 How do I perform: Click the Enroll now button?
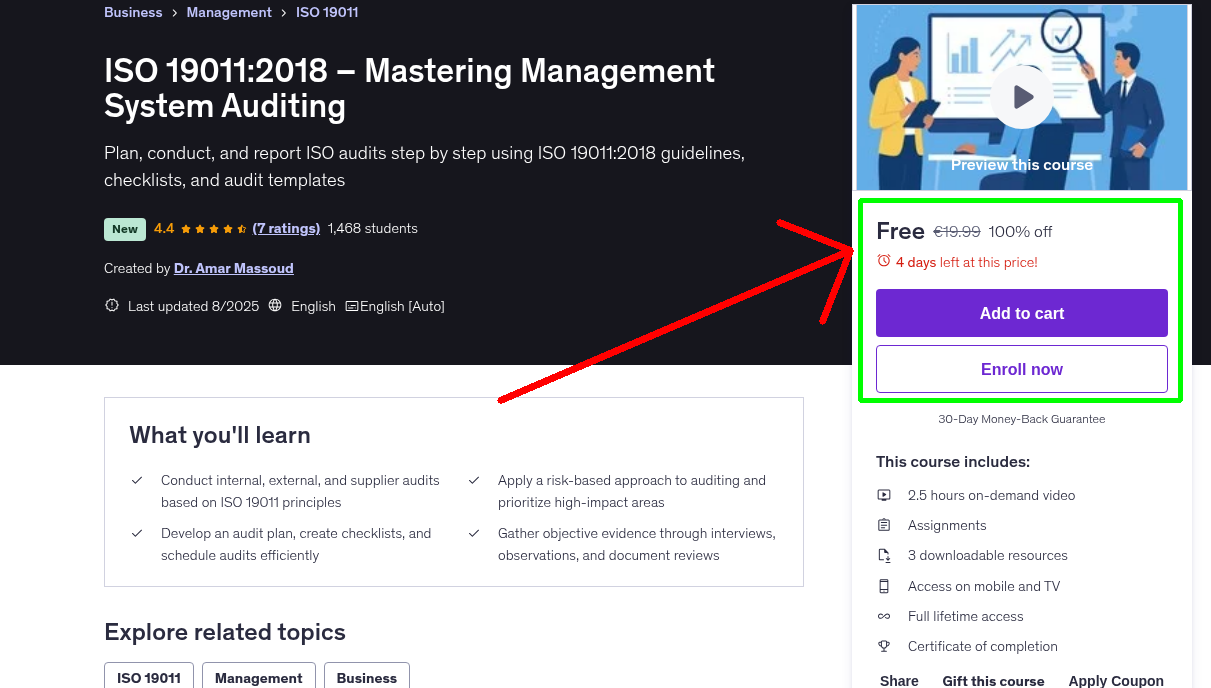(x=1021, y=369)
